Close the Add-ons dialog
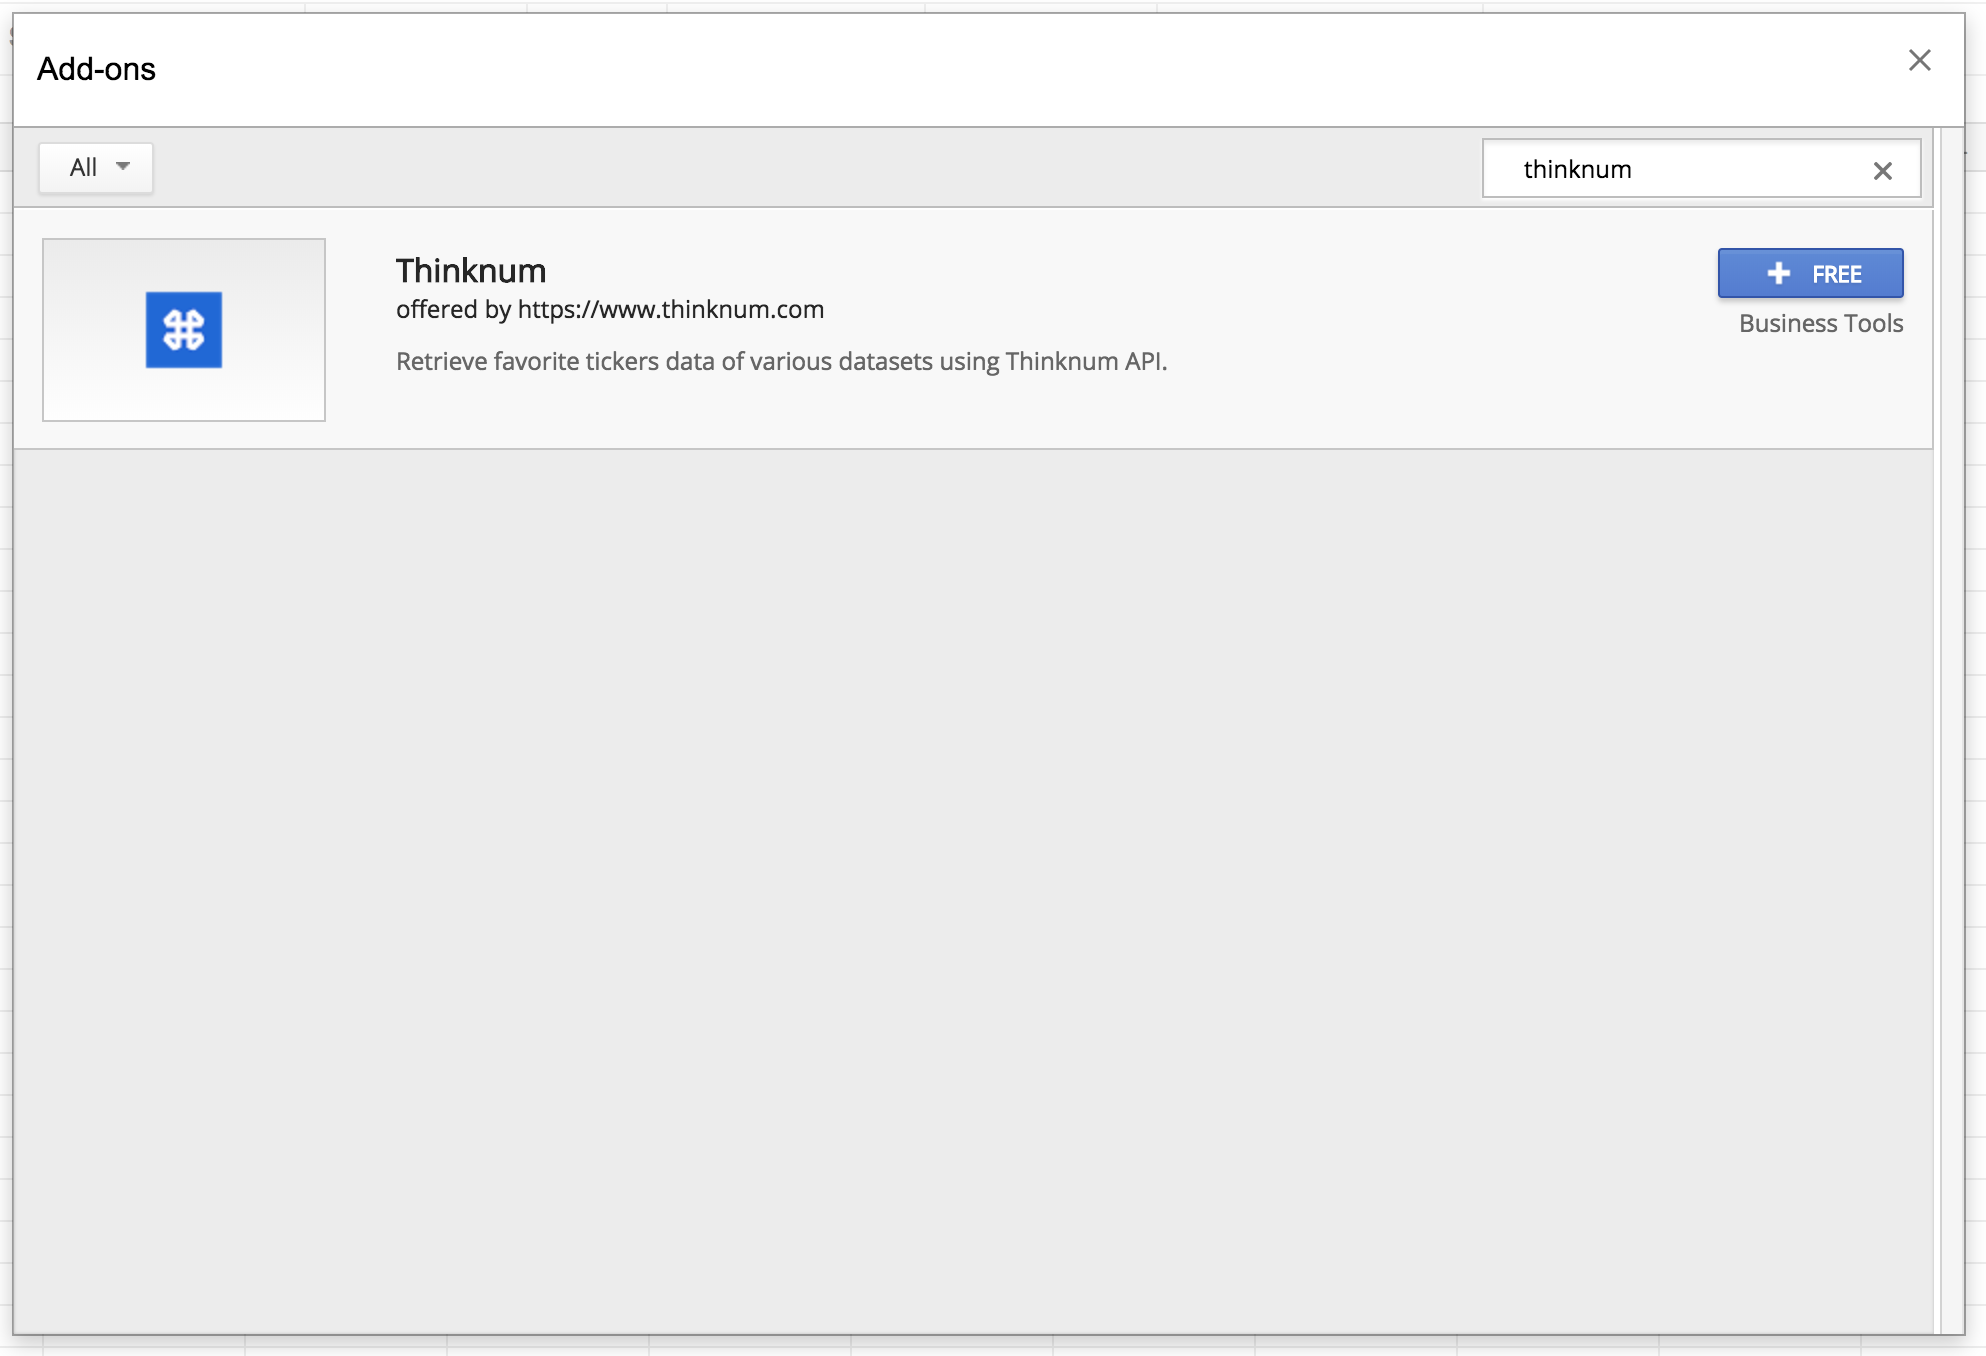 point(1919,61)
